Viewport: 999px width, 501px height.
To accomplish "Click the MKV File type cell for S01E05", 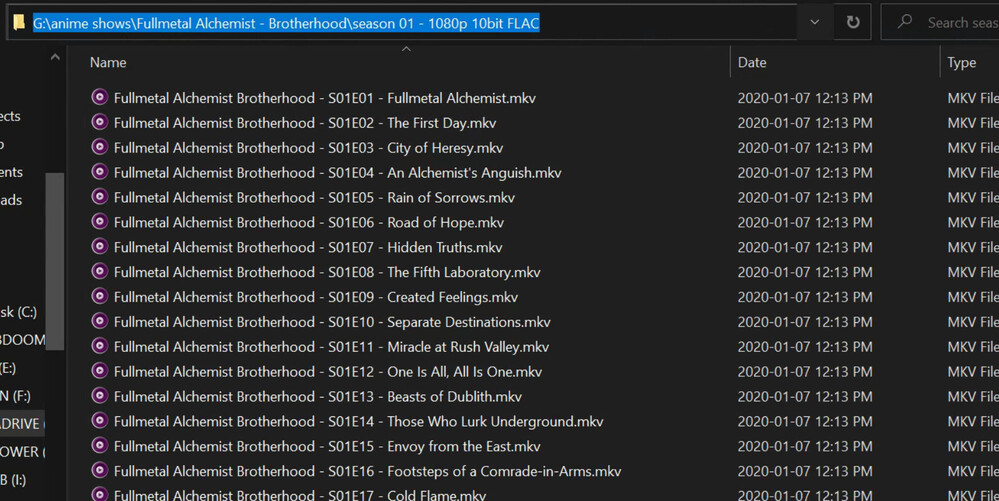I will click(x=973, y=198).
